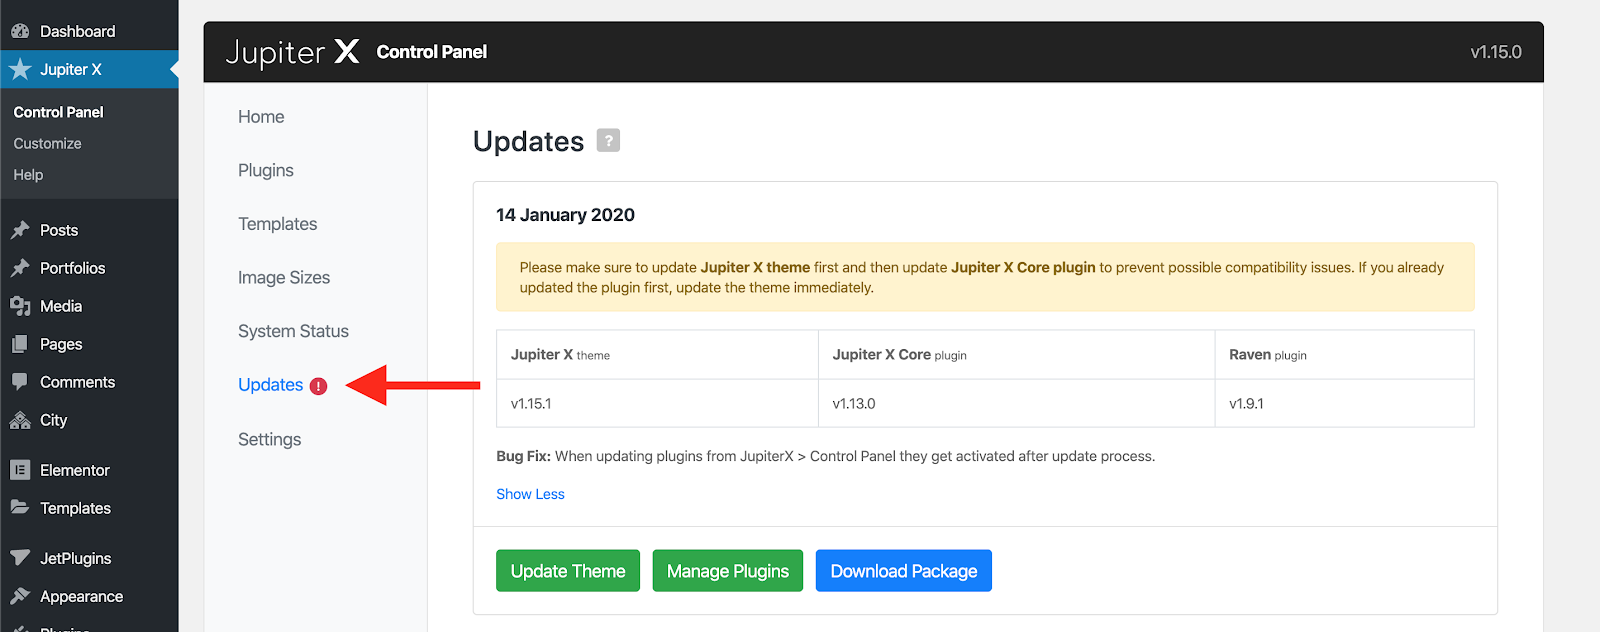
Task: Switch to Home tab in Control Panel
Action: (261, 117)
